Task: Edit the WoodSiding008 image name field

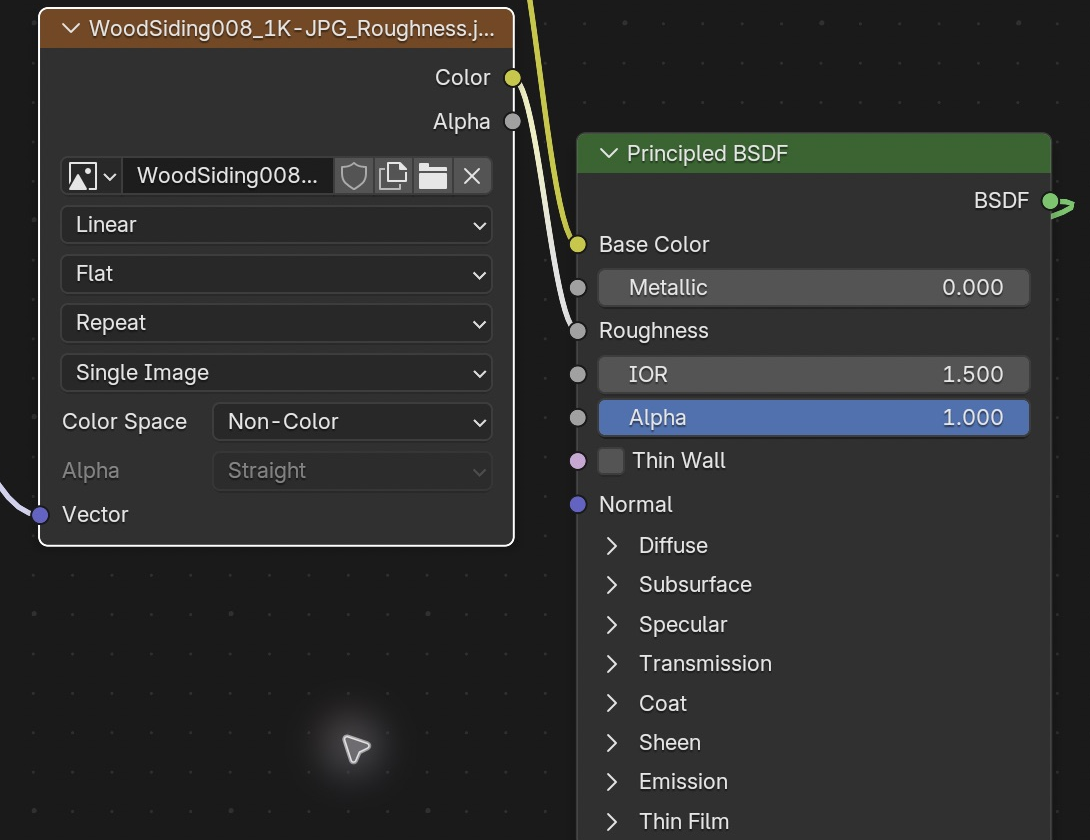Action: (x=227, y=176)
